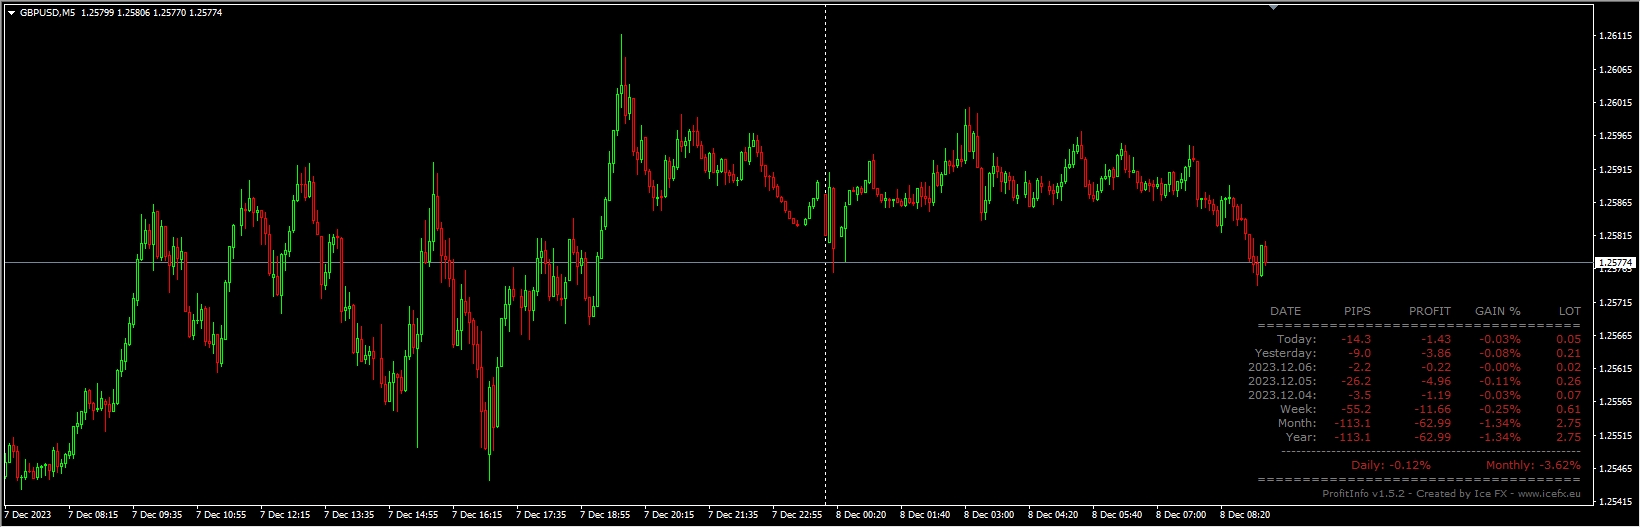Click the 1.25415 price level on the scale
The height and width of the screenshot is (528, 1641).
click(x=1616, y=501)
